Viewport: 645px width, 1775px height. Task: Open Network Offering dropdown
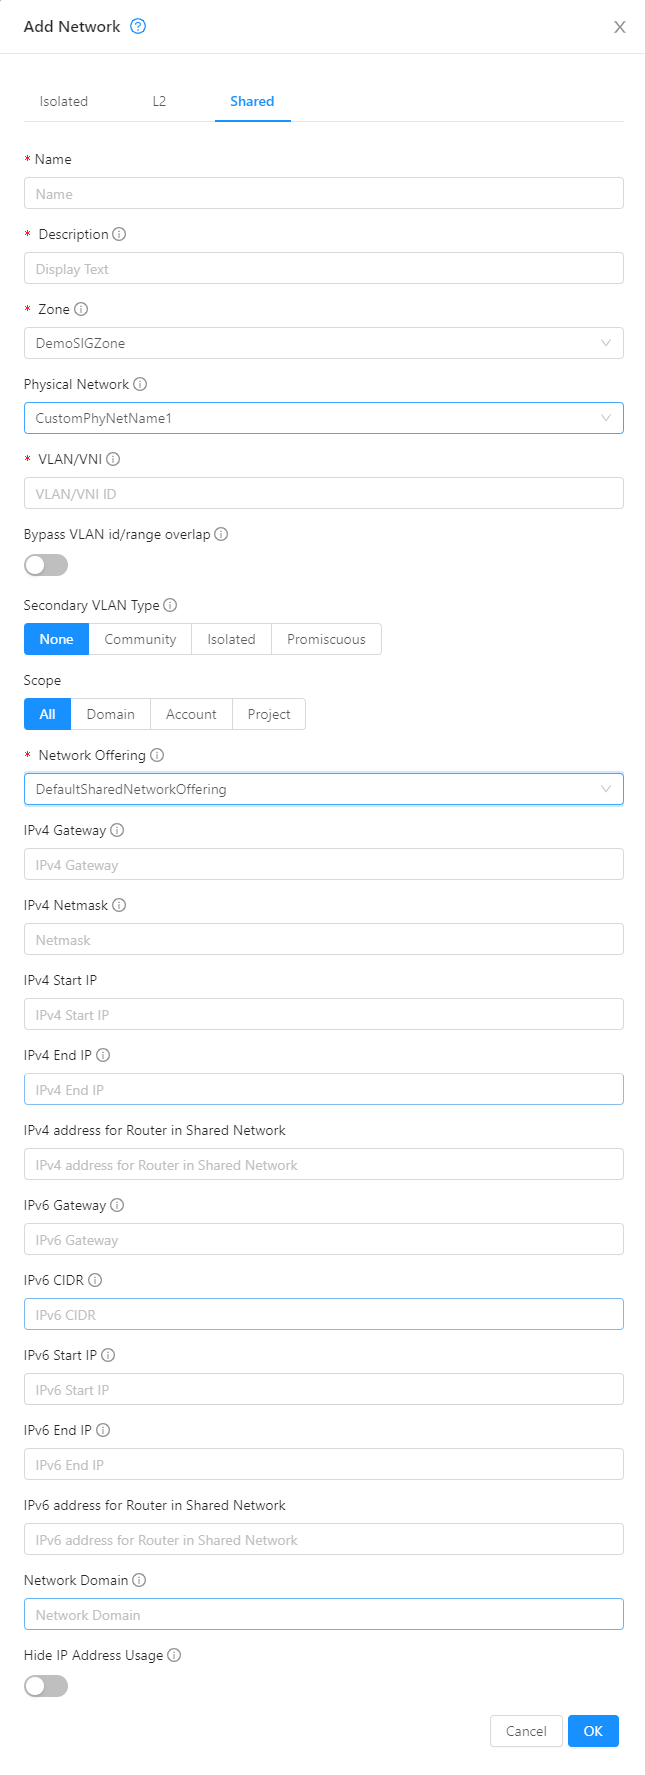(324, 789)
